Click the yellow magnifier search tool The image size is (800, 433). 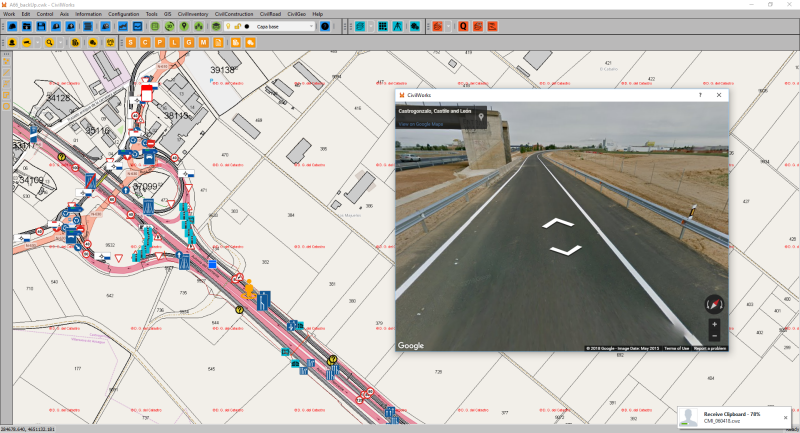coord(48,43)
